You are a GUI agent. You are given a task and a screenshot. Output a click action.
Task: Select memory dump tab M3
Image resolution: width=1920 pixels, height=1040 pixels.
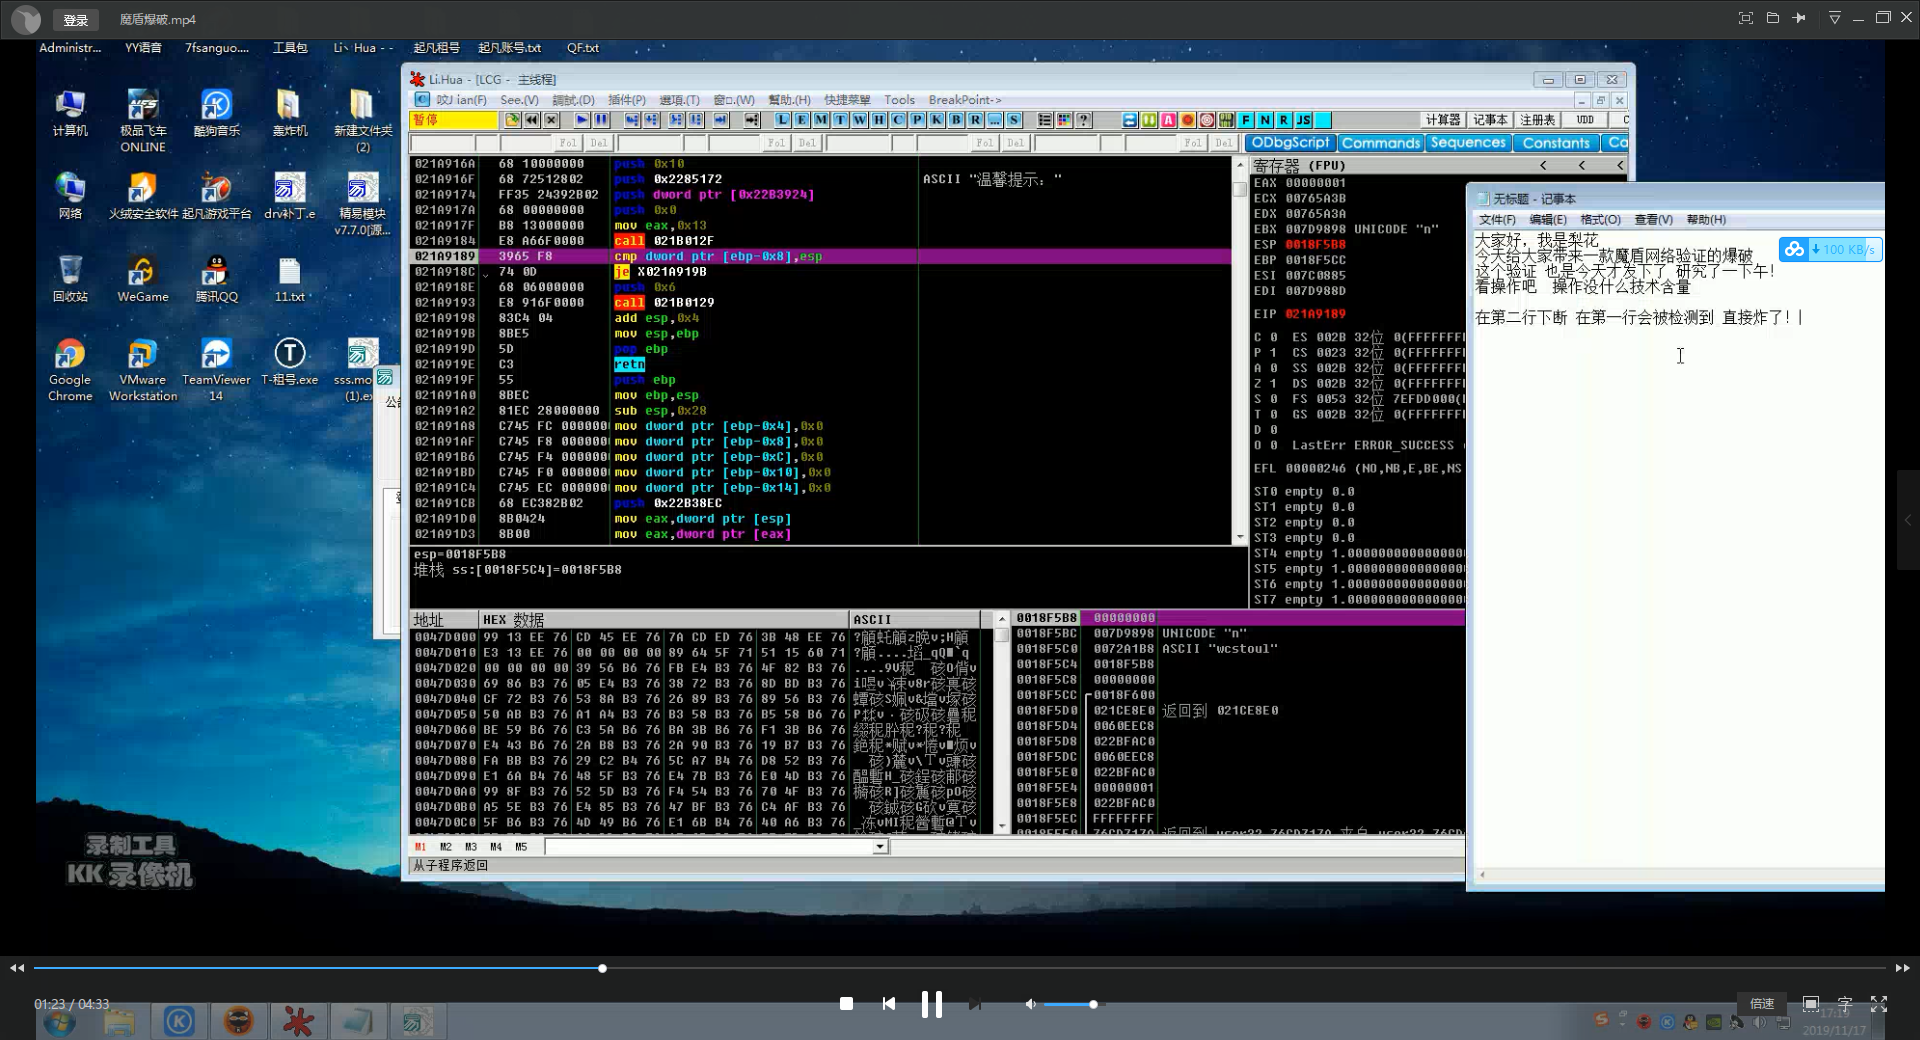click(471, 847)
